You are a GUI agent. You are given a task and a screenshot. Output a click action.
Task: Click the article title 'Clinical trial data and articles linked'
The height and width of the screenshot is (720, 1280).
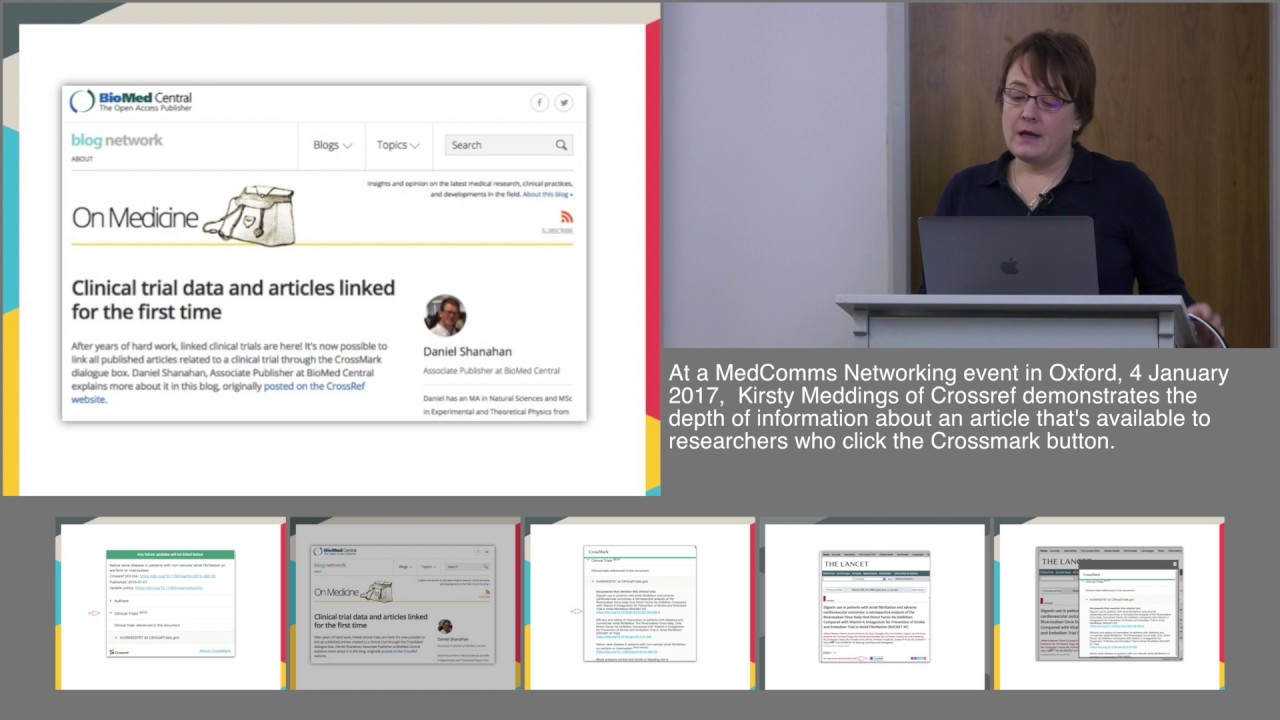[x=233, y=299]
